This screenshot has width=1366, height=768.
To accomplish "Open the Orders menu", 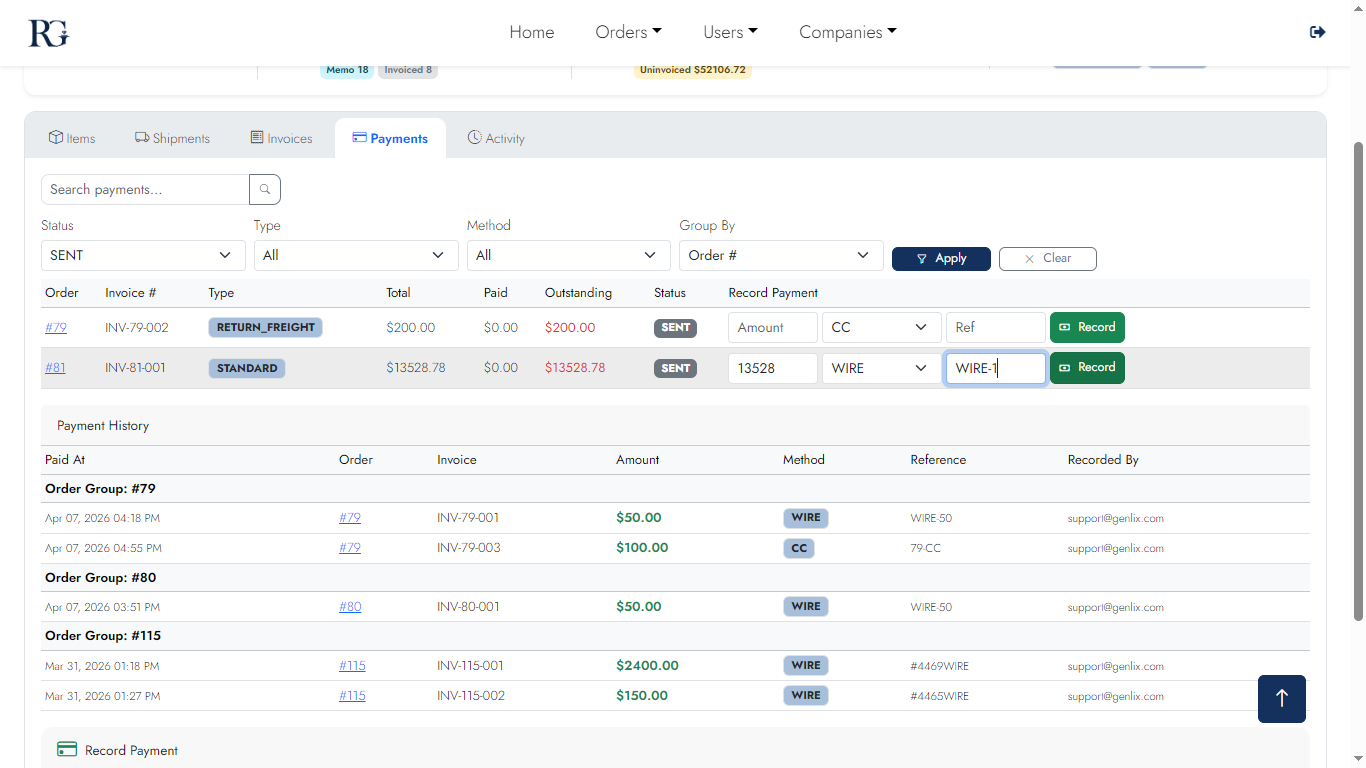I will (x=628, y=32).
